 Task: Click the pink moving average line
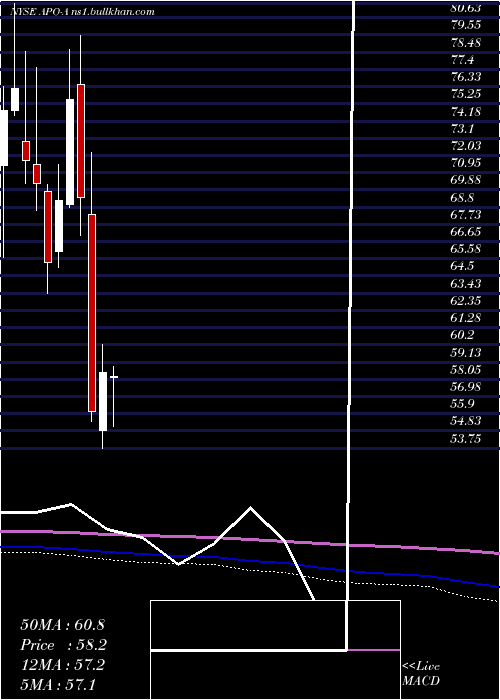250,540
